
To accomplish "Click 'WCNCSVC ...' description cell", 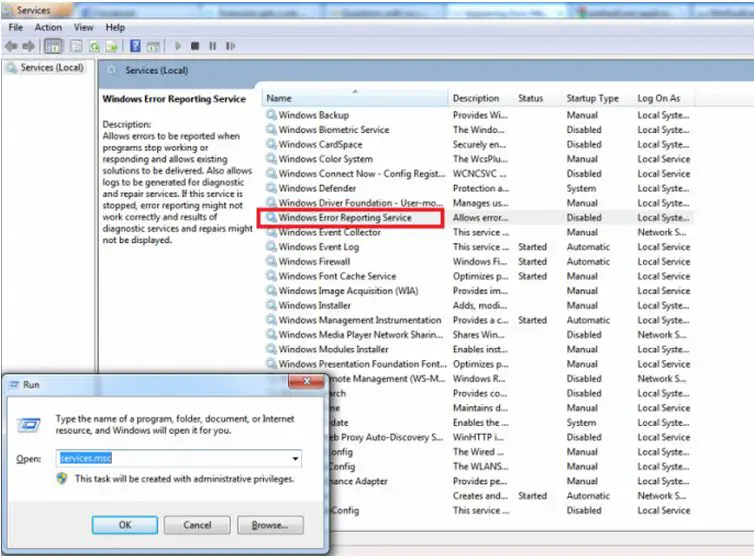I will (x=479, y=173).
